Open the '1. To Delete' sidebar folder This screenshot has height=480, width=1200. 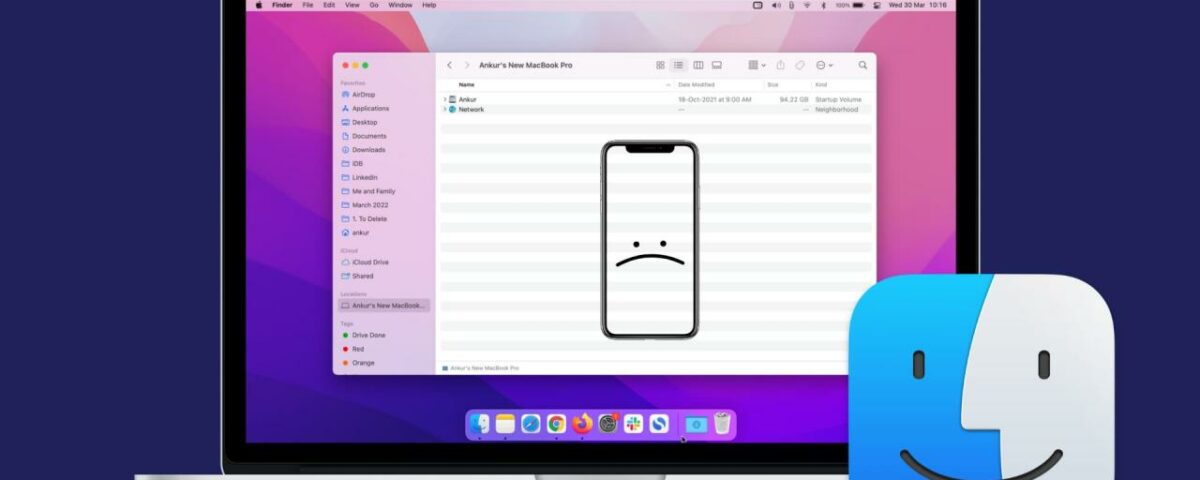pyautogui.click(x=364, y=218)
